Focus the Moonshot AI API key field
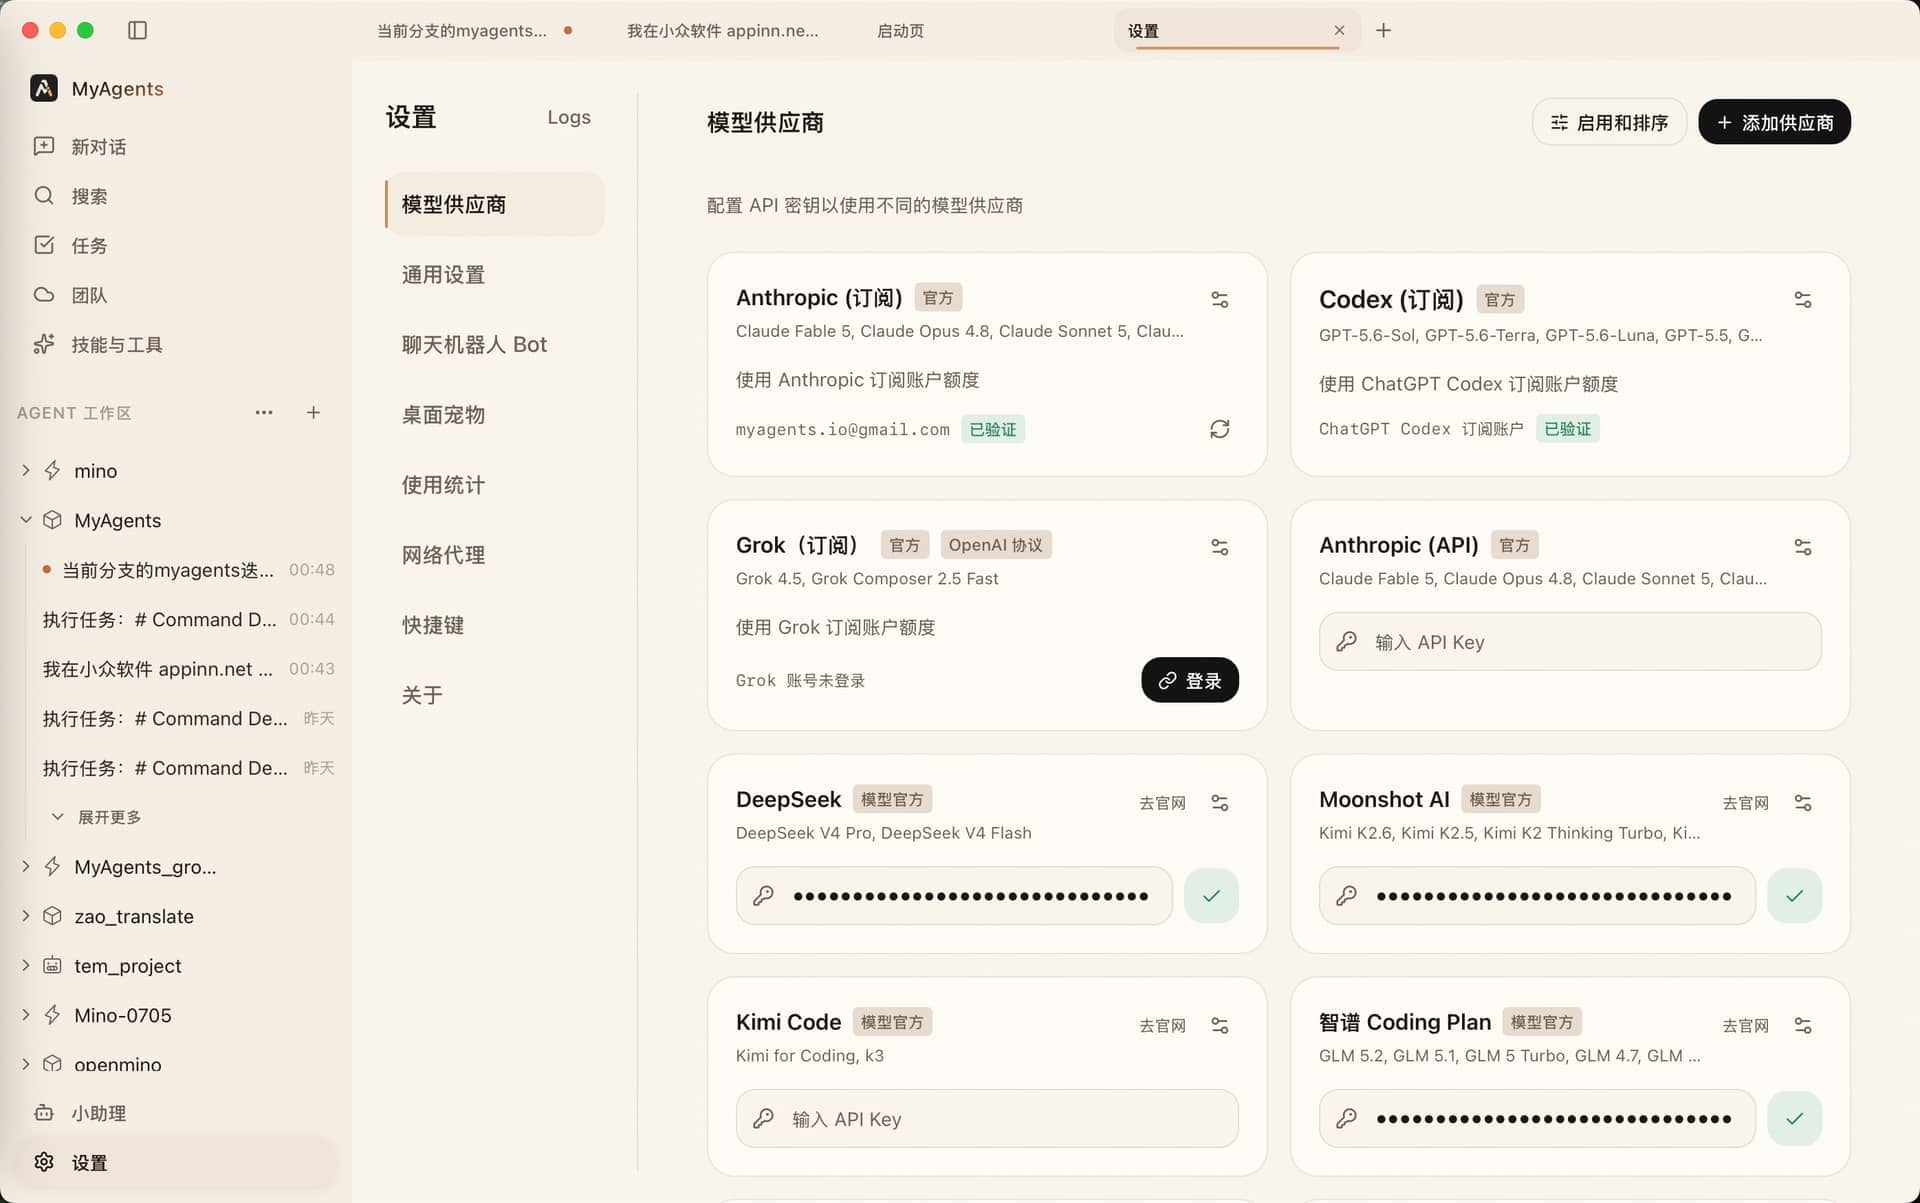Viewport: 1920px width, 1203px height. (1537, 895)
